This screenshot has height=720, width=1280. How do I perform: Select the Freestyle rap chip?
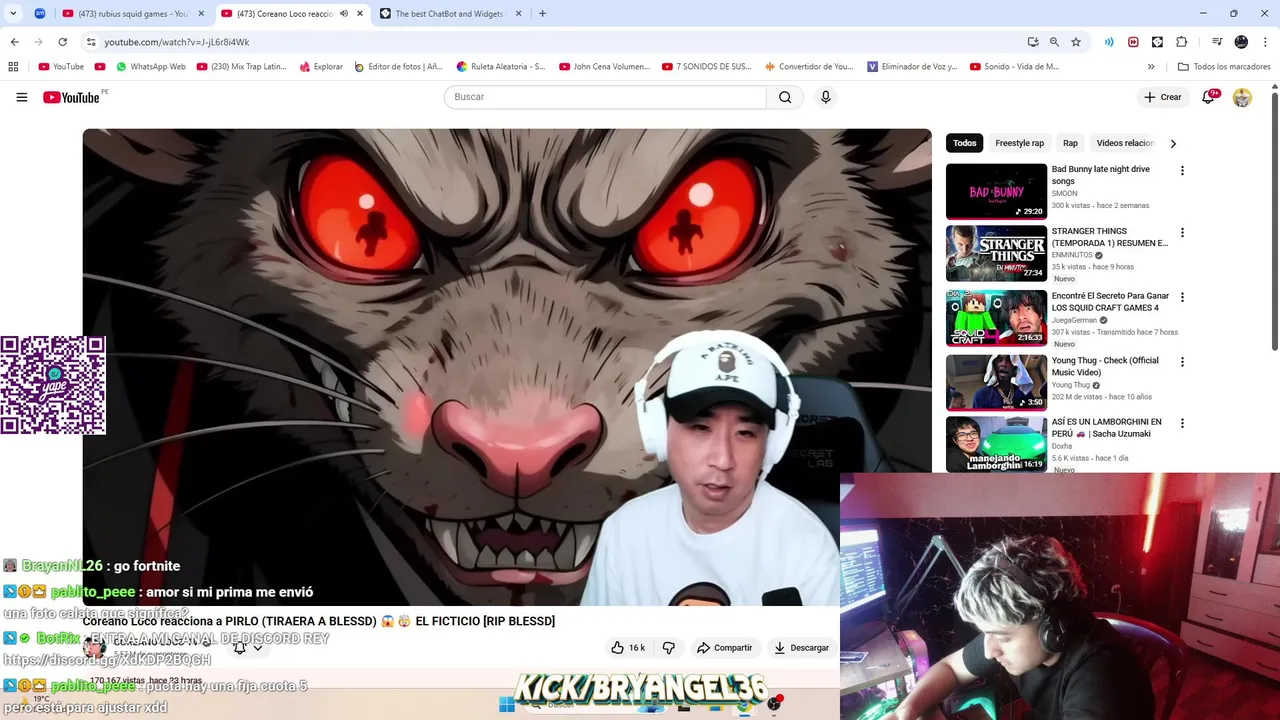click(x=1019, y=143)
